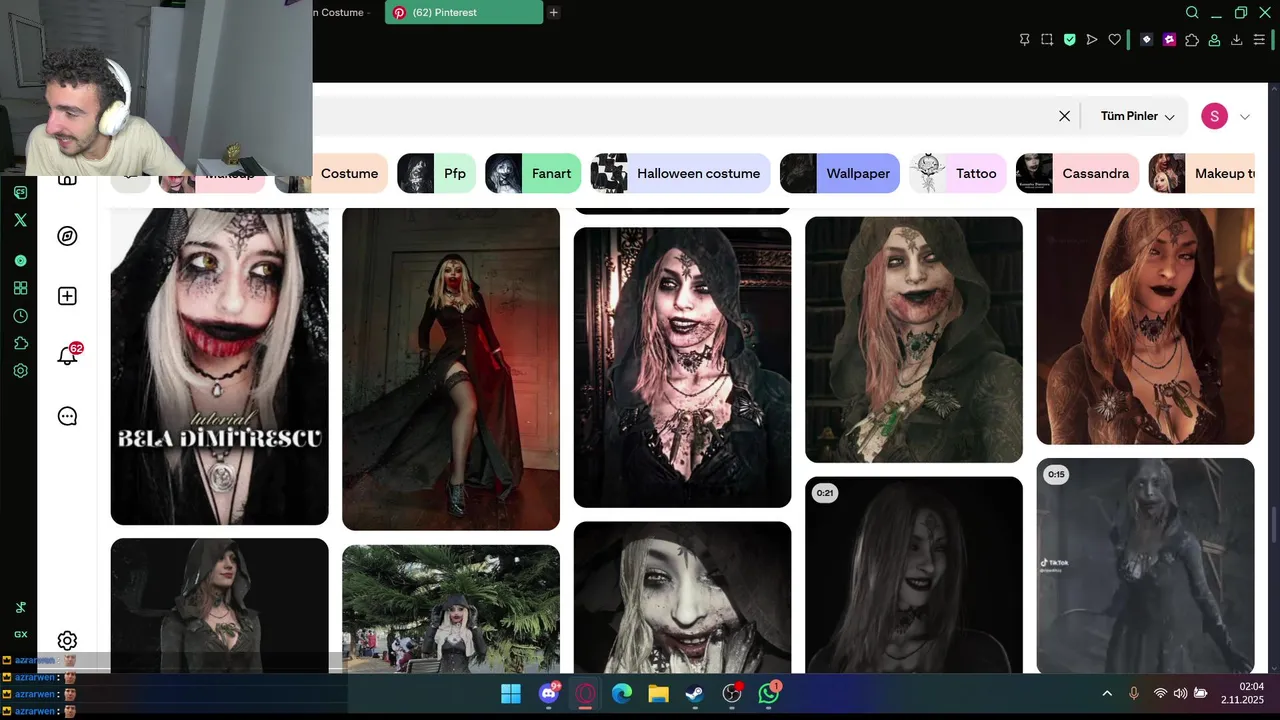
Task: Select the Halloween costume filter chip
Action: [680, 173]
